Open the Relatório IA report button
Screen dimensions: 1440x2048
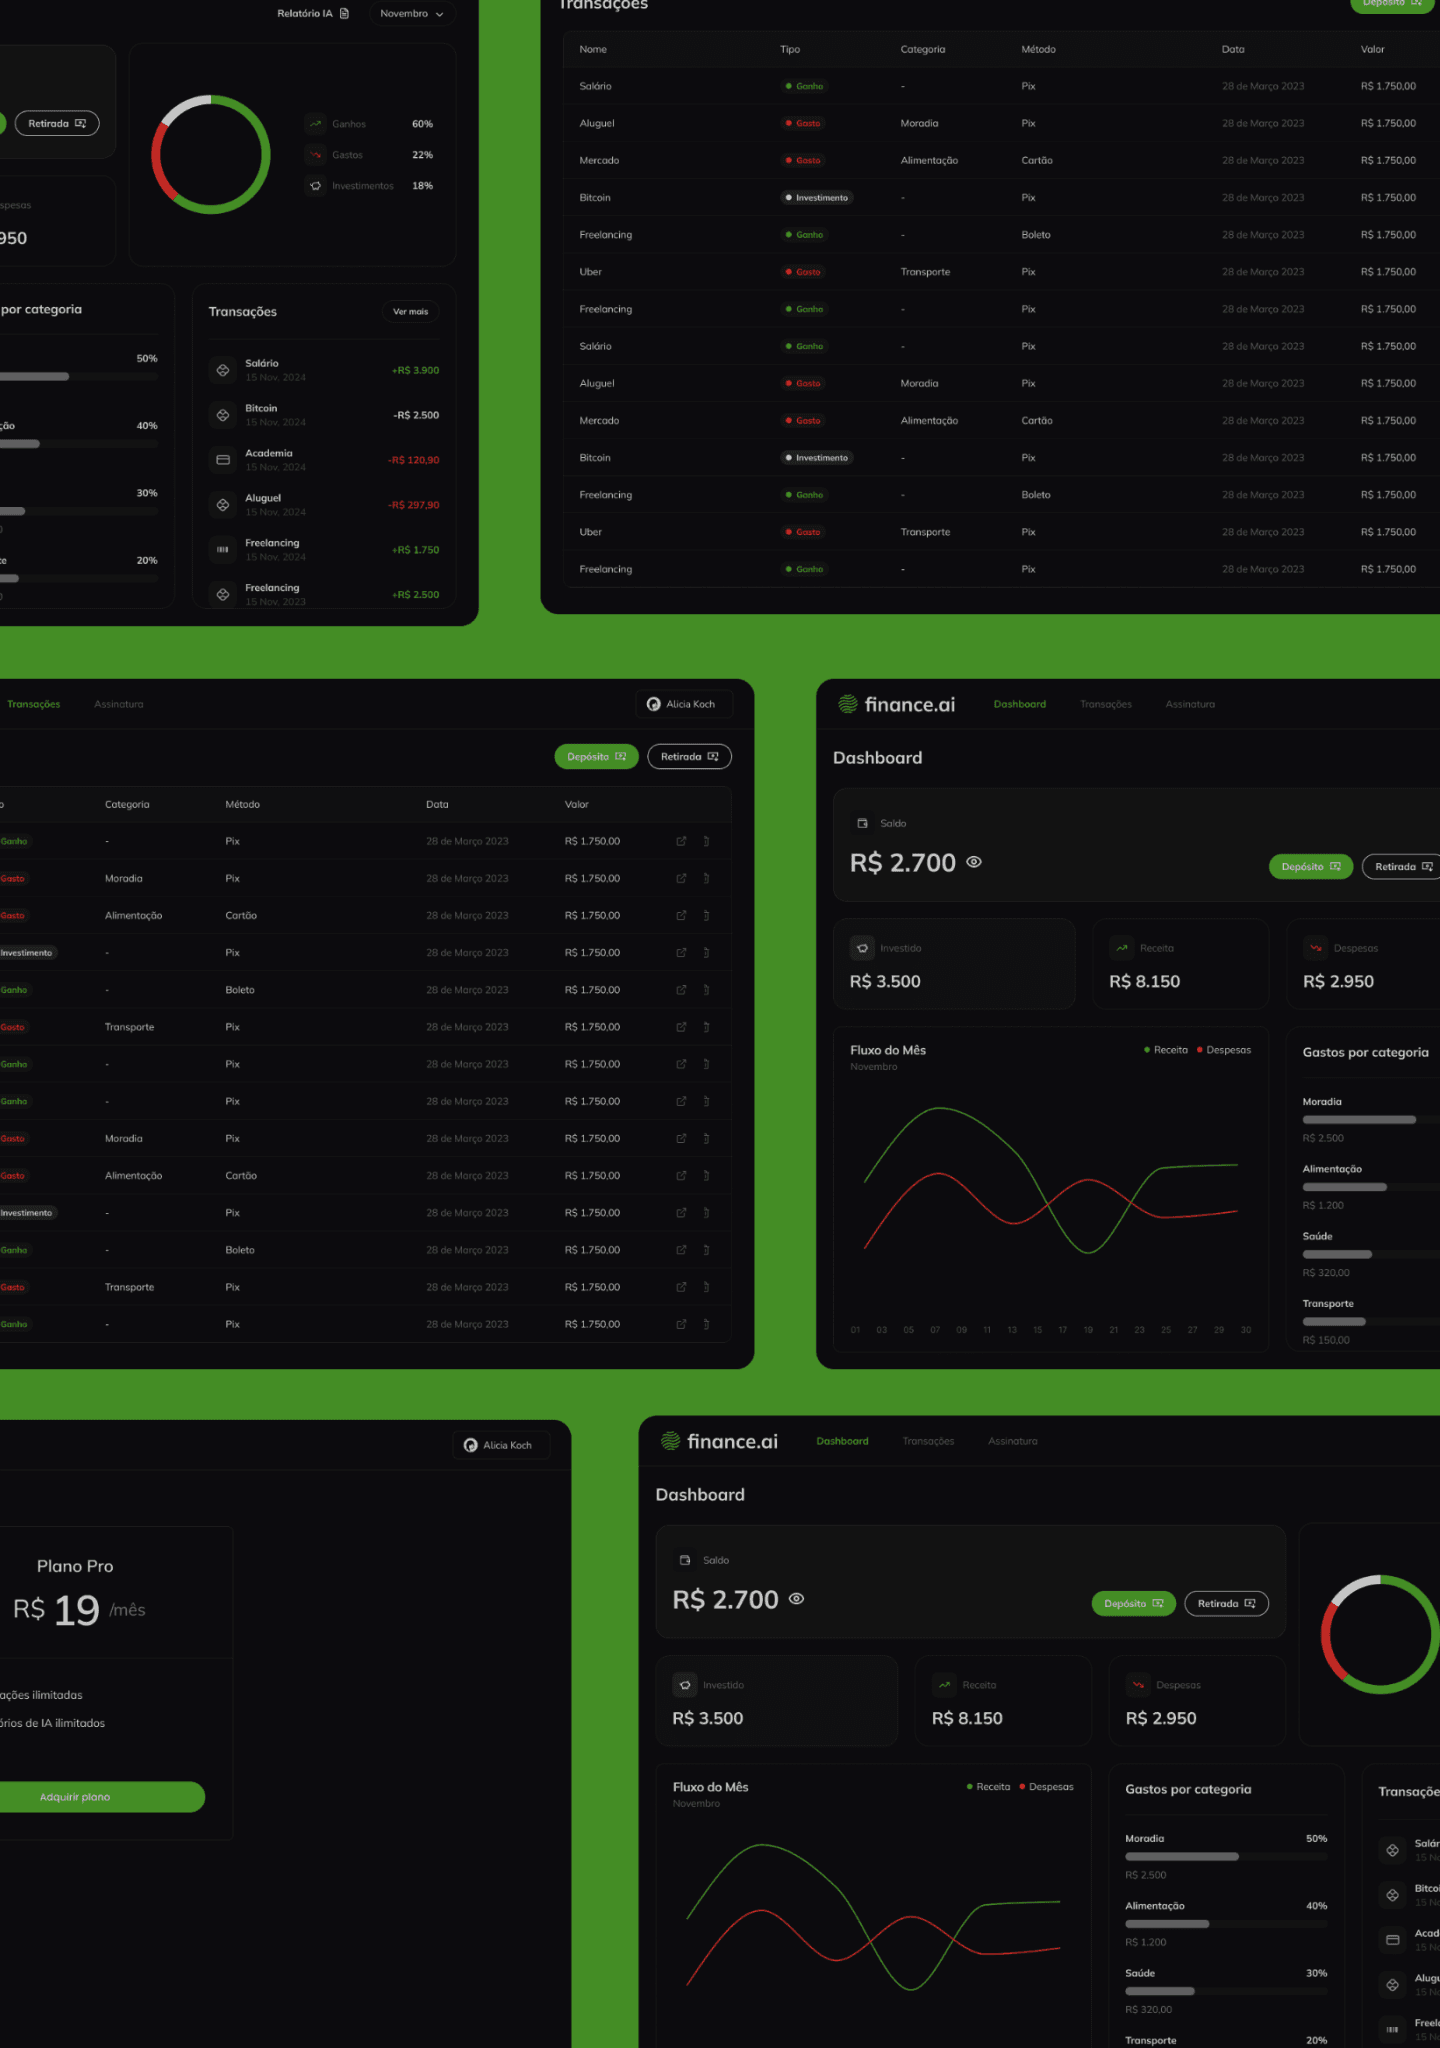[313, 13]
